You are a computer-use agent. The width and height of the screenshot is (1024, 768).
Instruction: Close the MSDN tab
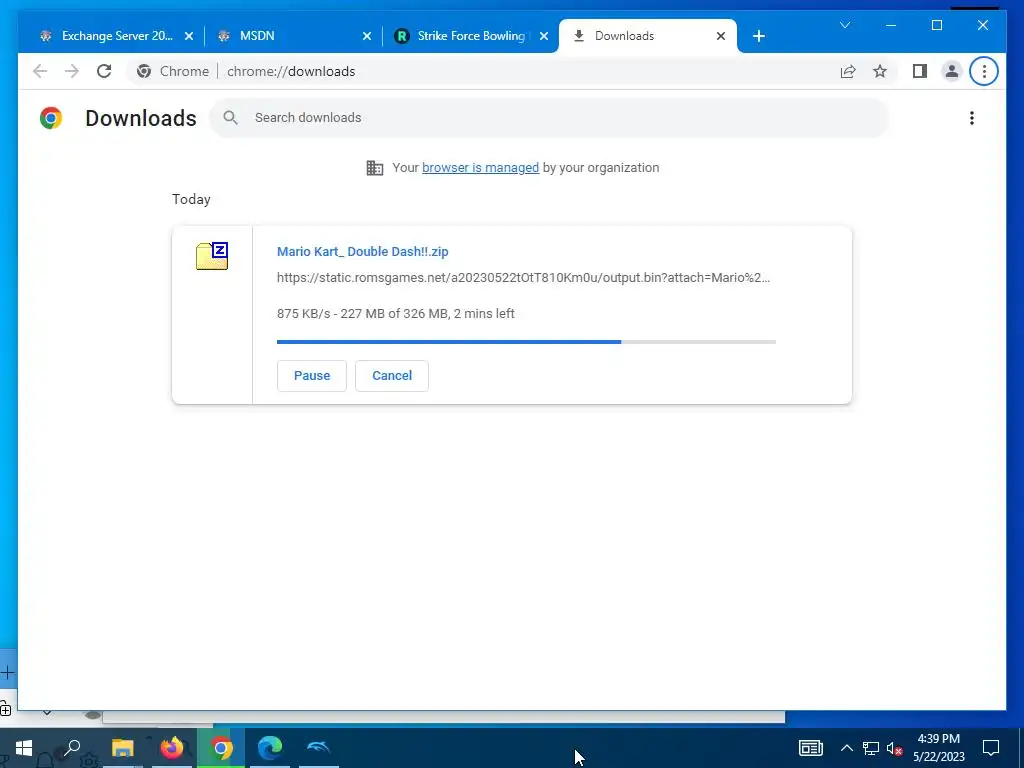(x=367, y=36)
